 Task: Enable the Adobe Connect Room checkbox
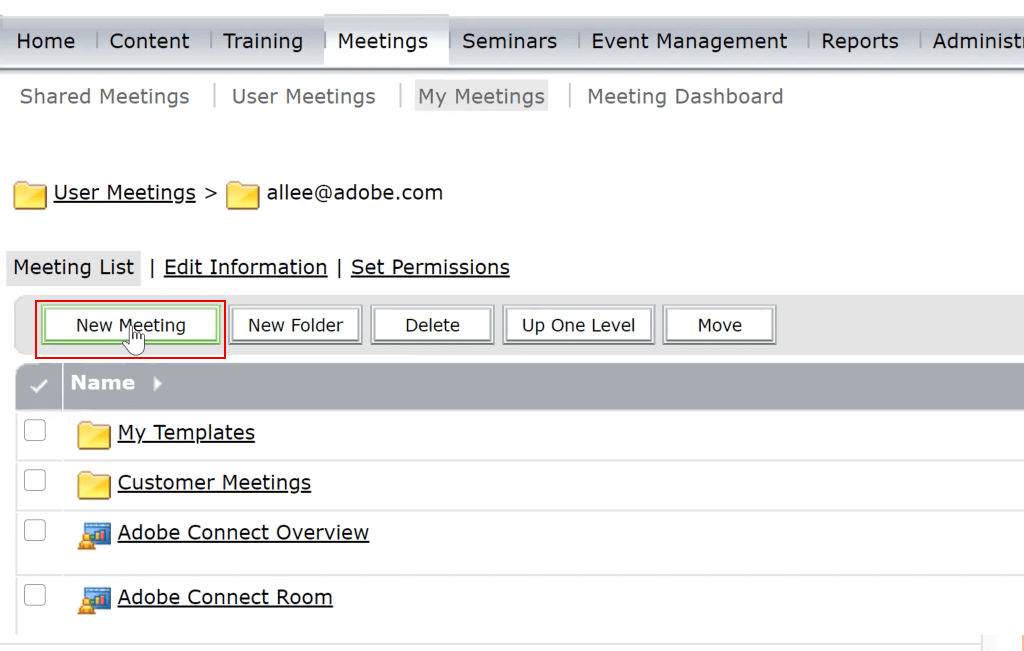tap(35, 595)
